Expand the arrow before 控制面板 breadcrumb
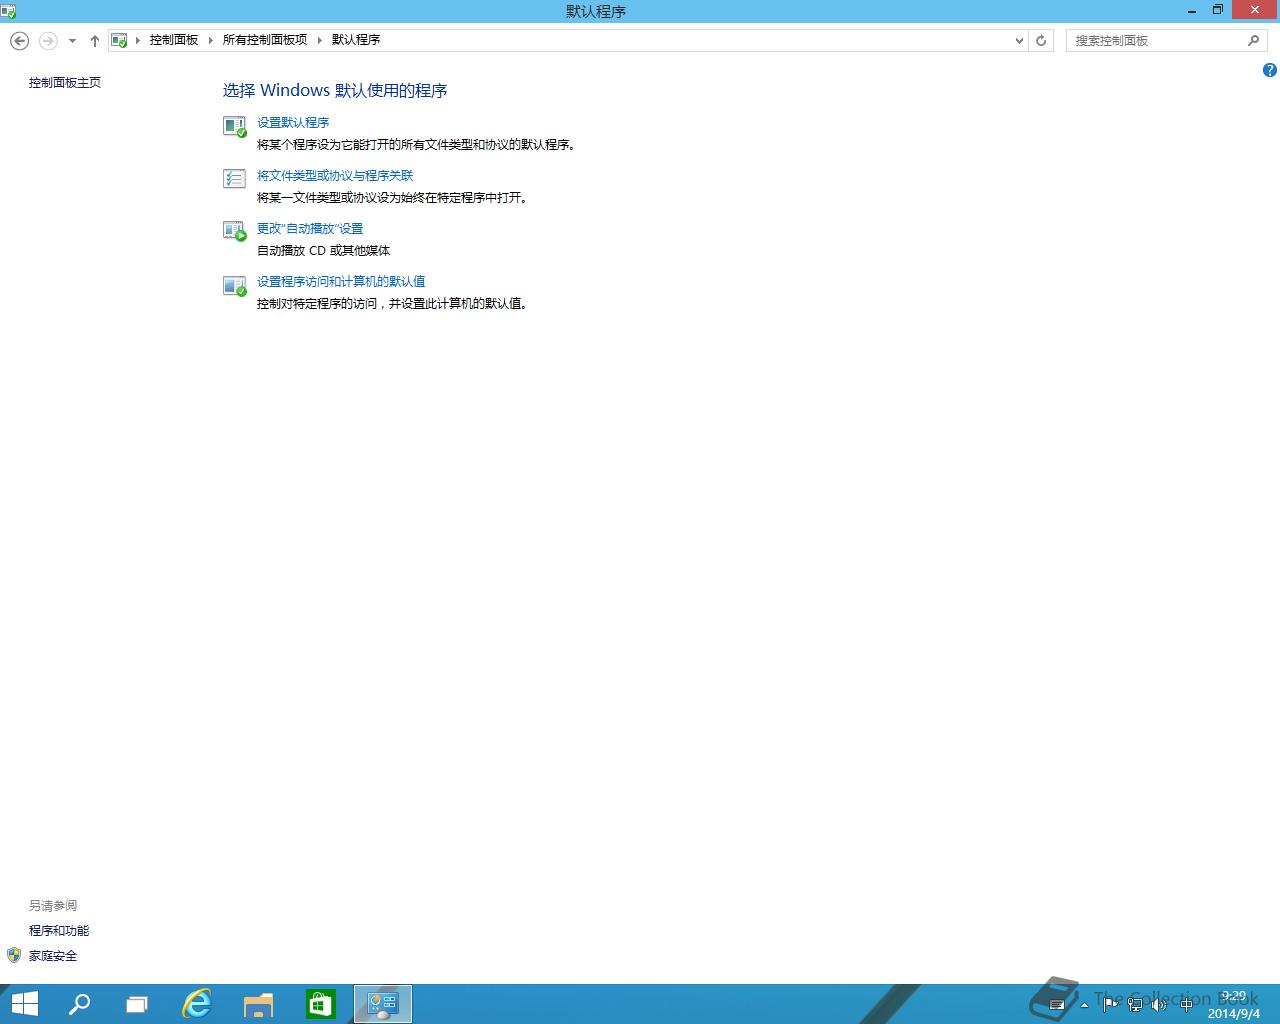The width and height of the screenshot is (1280, 1024). [x=138, y=40]
